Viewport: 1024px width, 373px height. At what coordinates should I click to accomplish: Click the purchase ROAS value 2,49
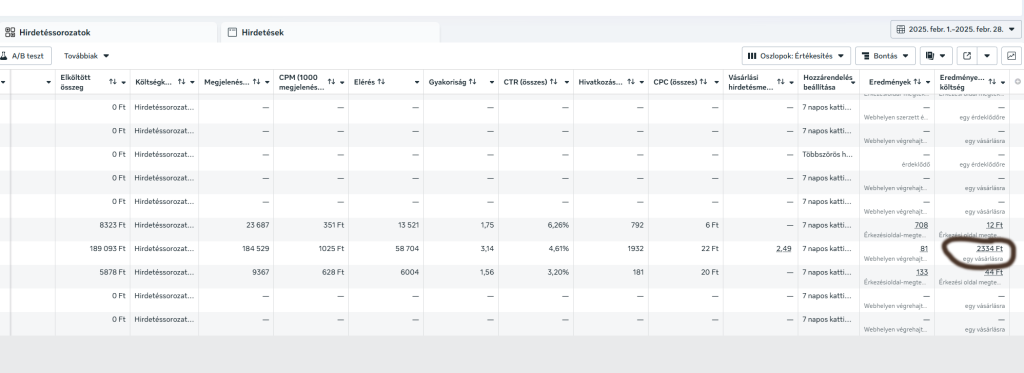[784, 248]
